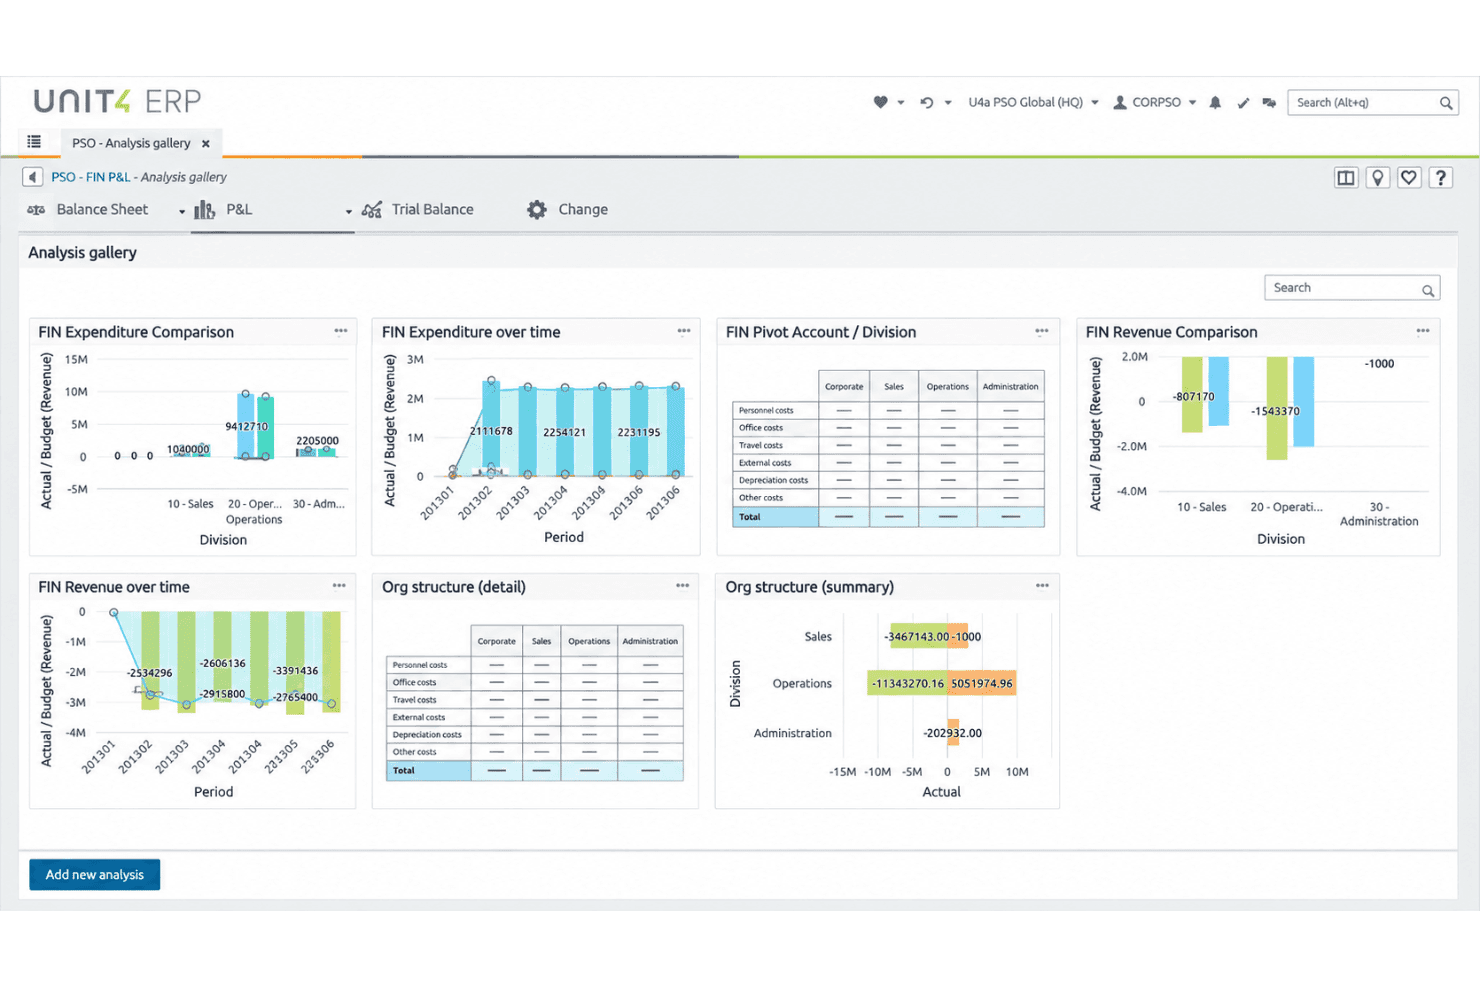Open the Org structure (summary) chart
This screenshot has height=987, width=1480.
[888, 704]
